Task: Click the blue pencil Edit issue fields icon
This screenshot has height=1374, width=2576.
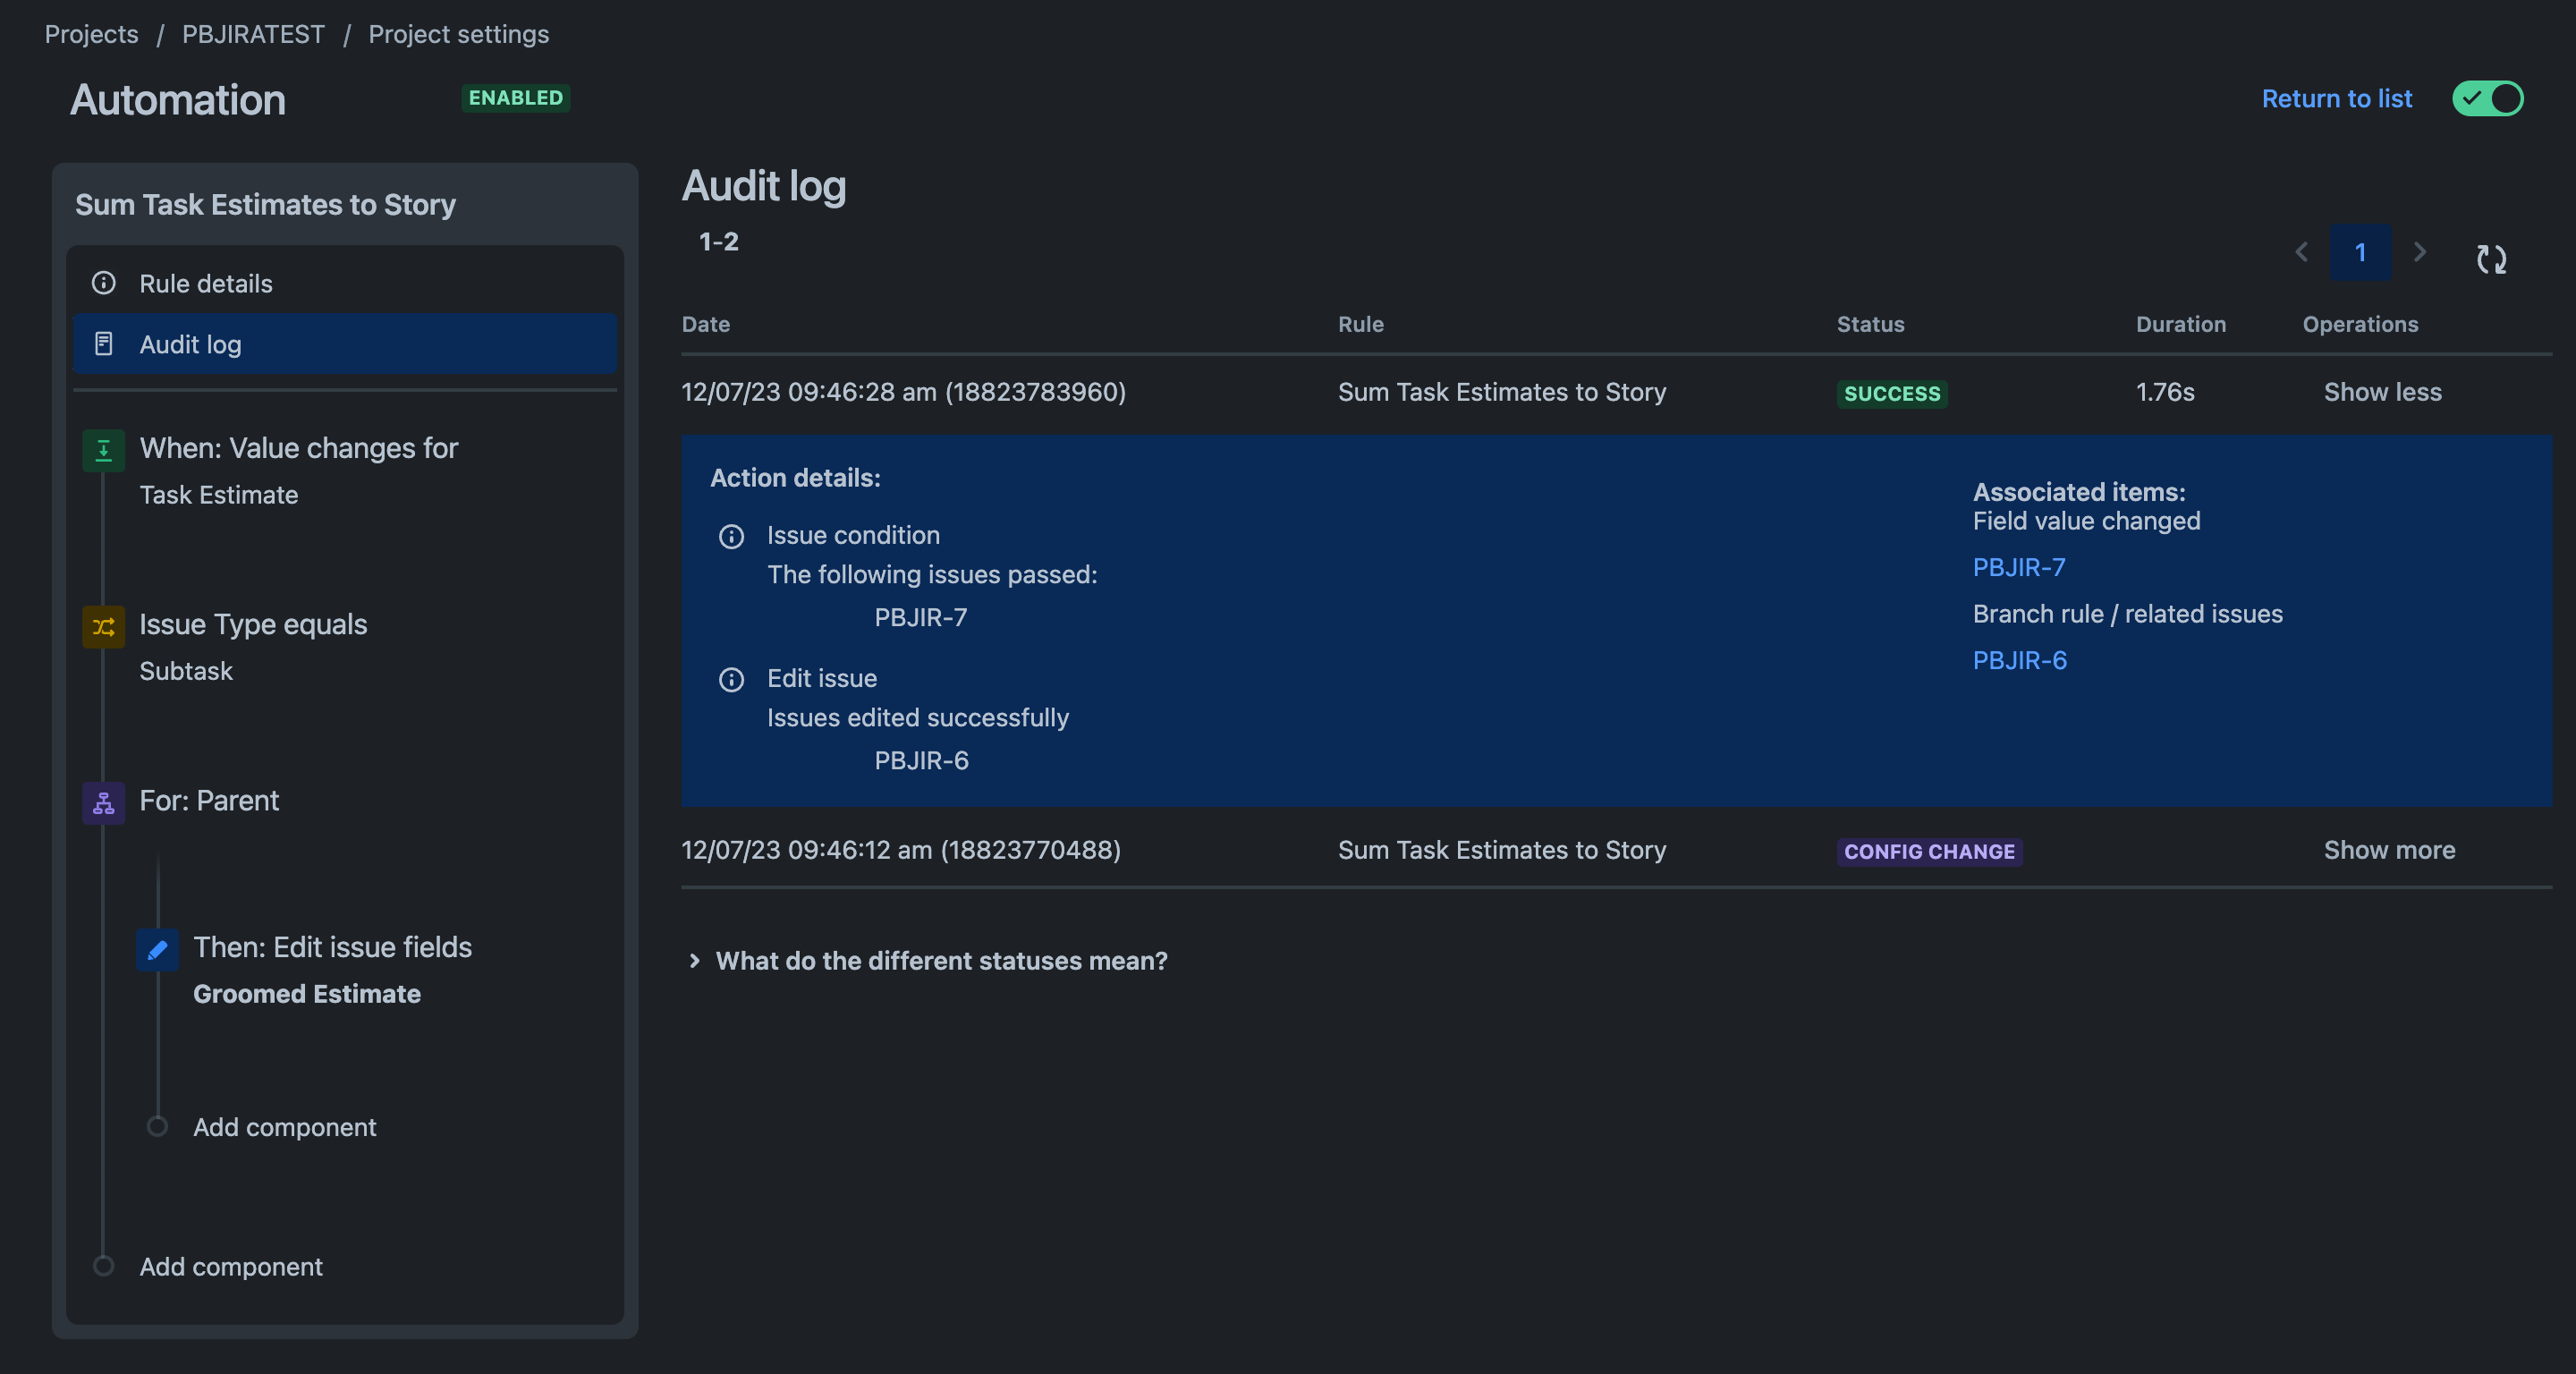Action: [x=157, y=950]
